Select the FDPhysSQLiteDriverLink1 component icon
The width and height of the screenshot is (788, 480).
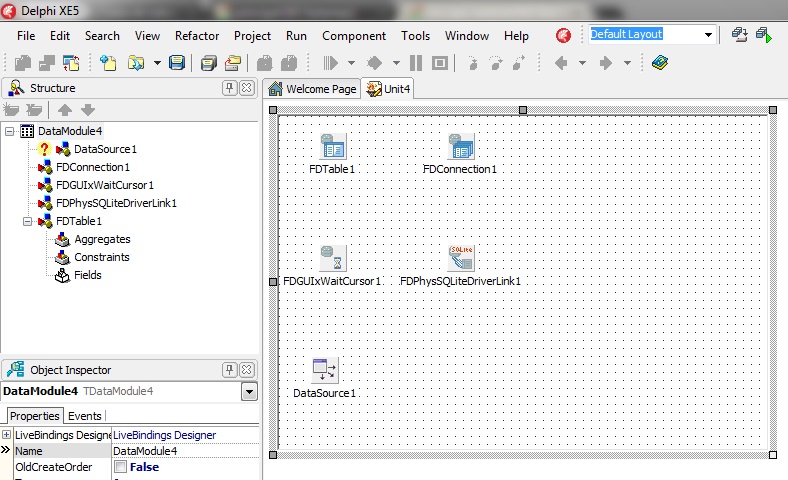click(x=461, y=258)
